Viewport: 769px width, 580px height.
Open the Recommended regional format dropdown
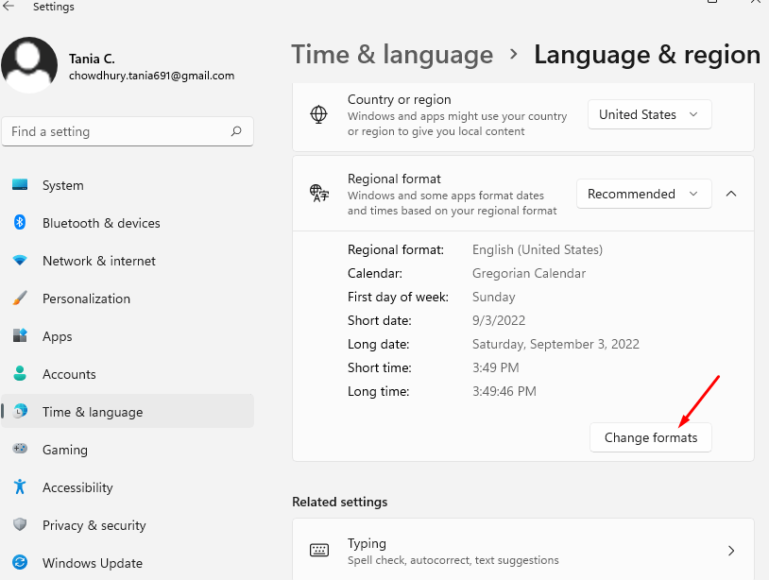pos(643,194)
